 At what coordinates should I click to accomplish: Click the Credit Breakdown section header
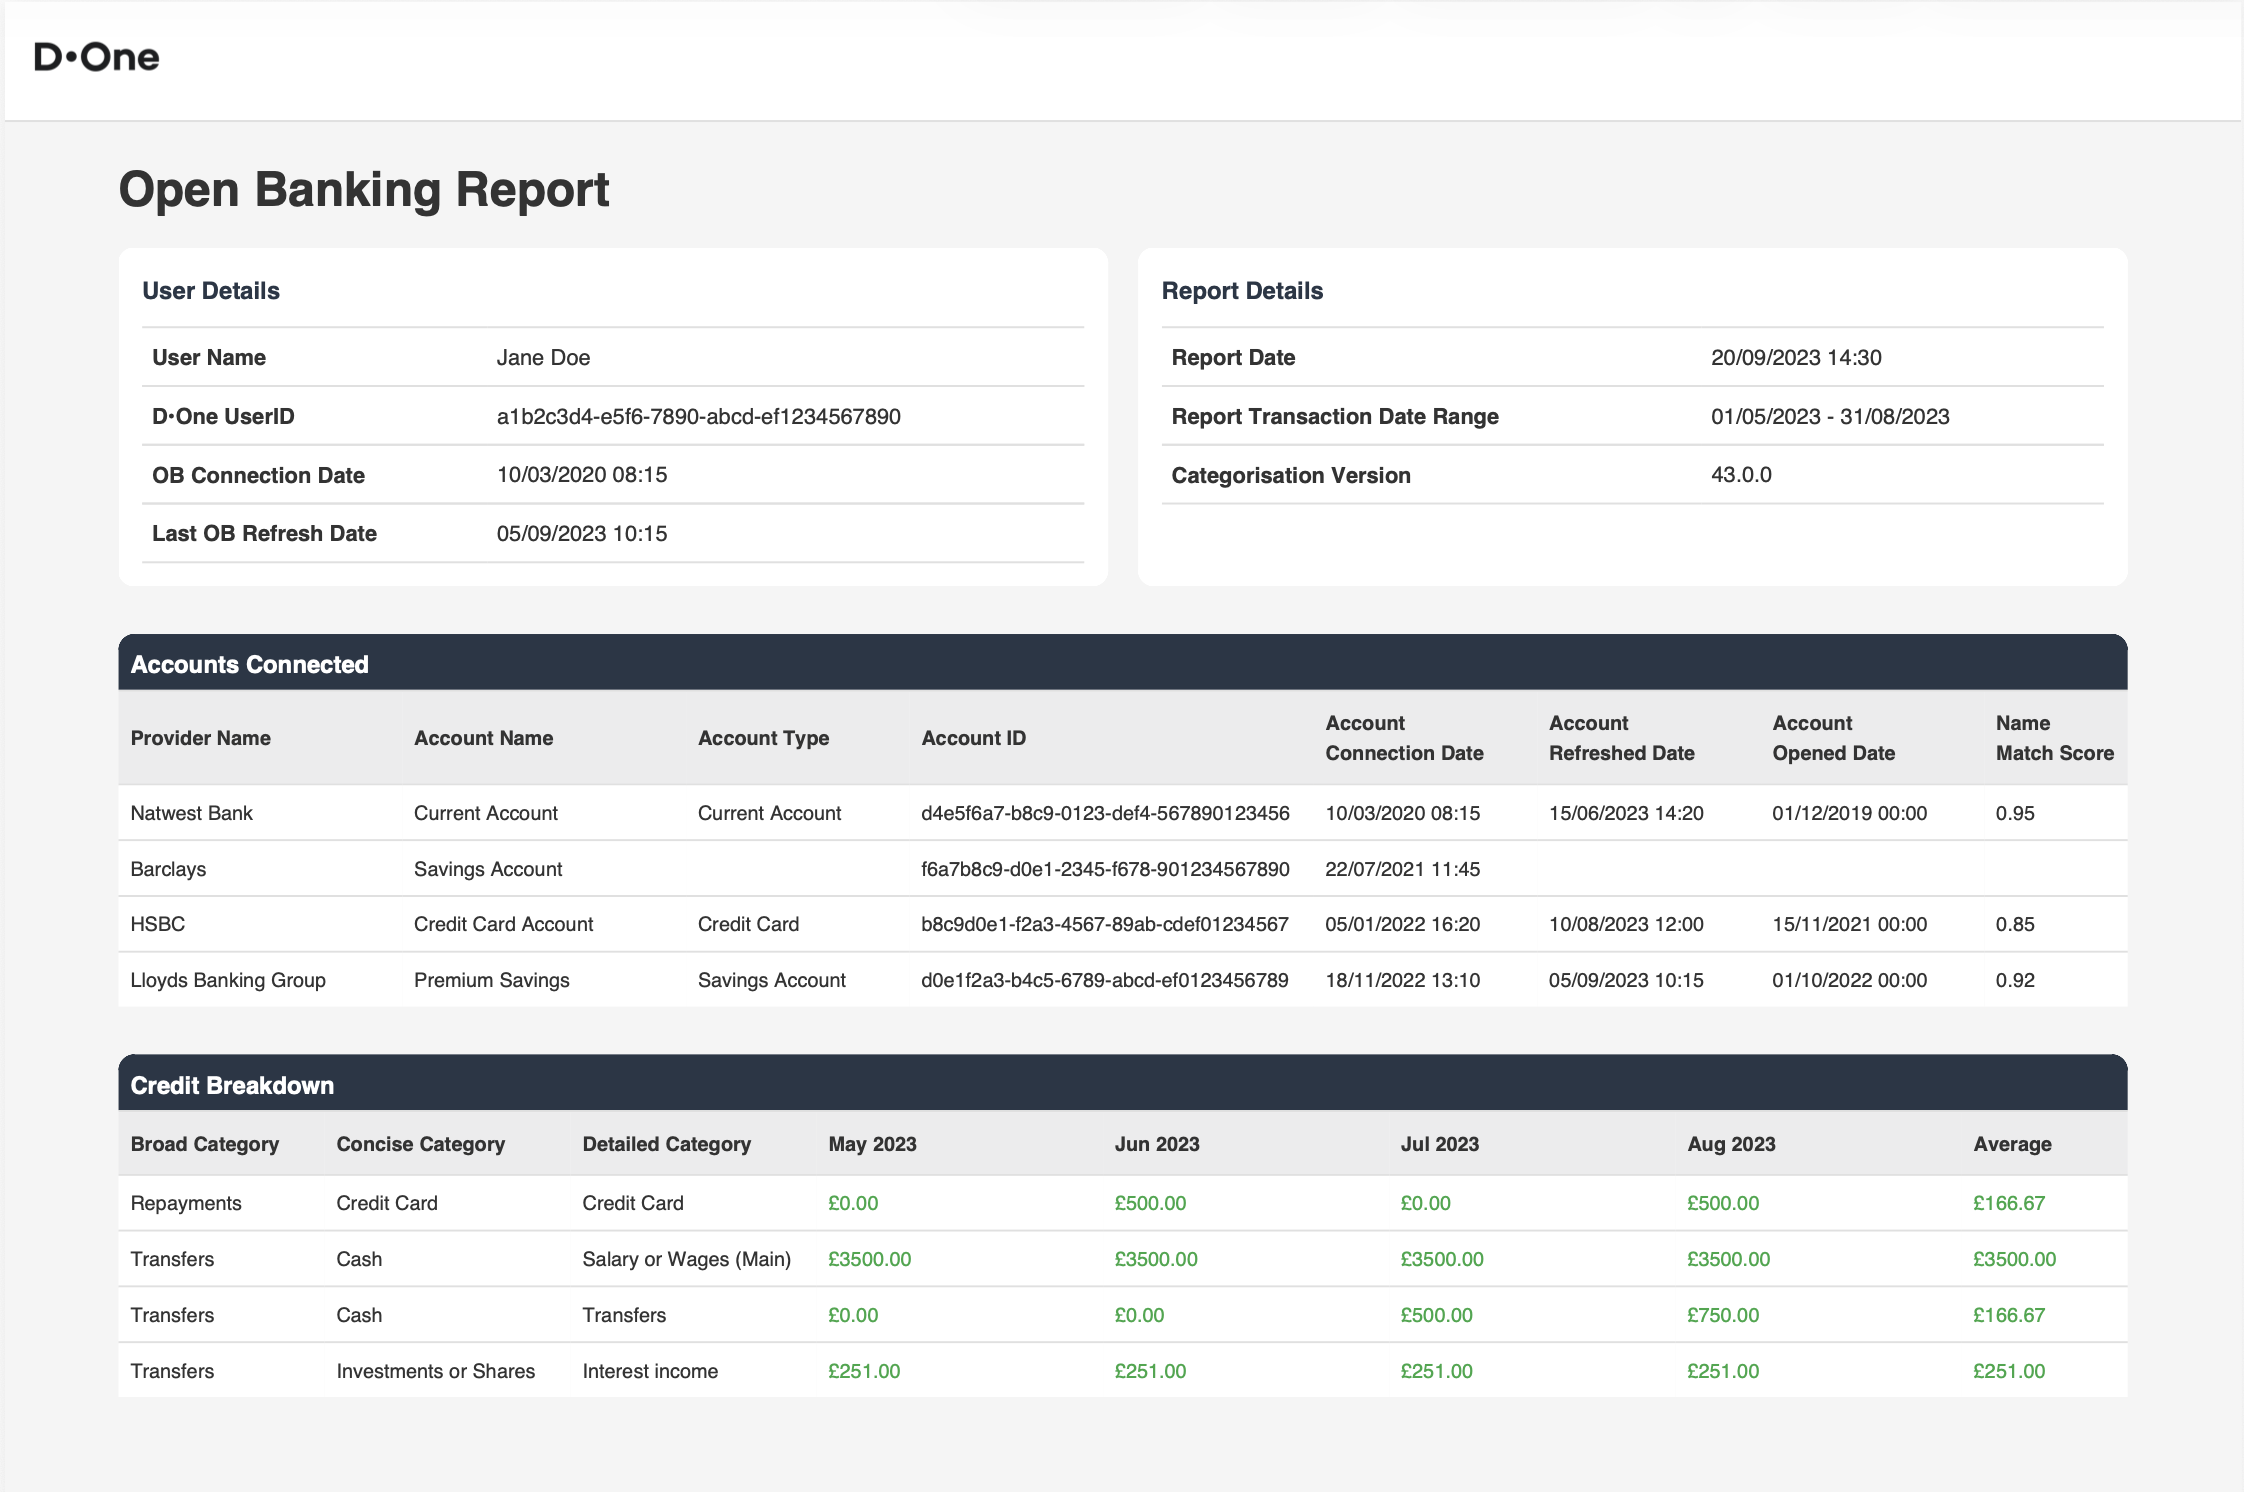[x=232, y=1085]
